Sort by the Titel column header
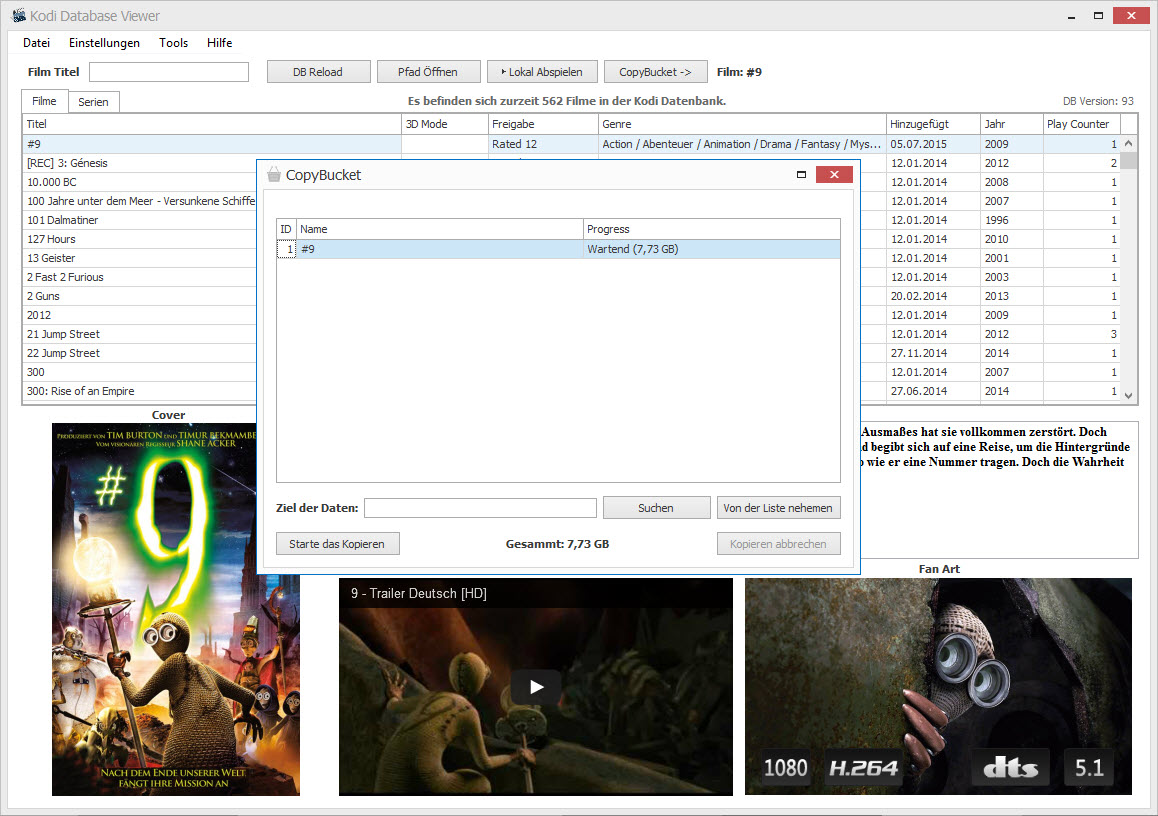This screenshot has height=816, width=1158. (212, 124)
